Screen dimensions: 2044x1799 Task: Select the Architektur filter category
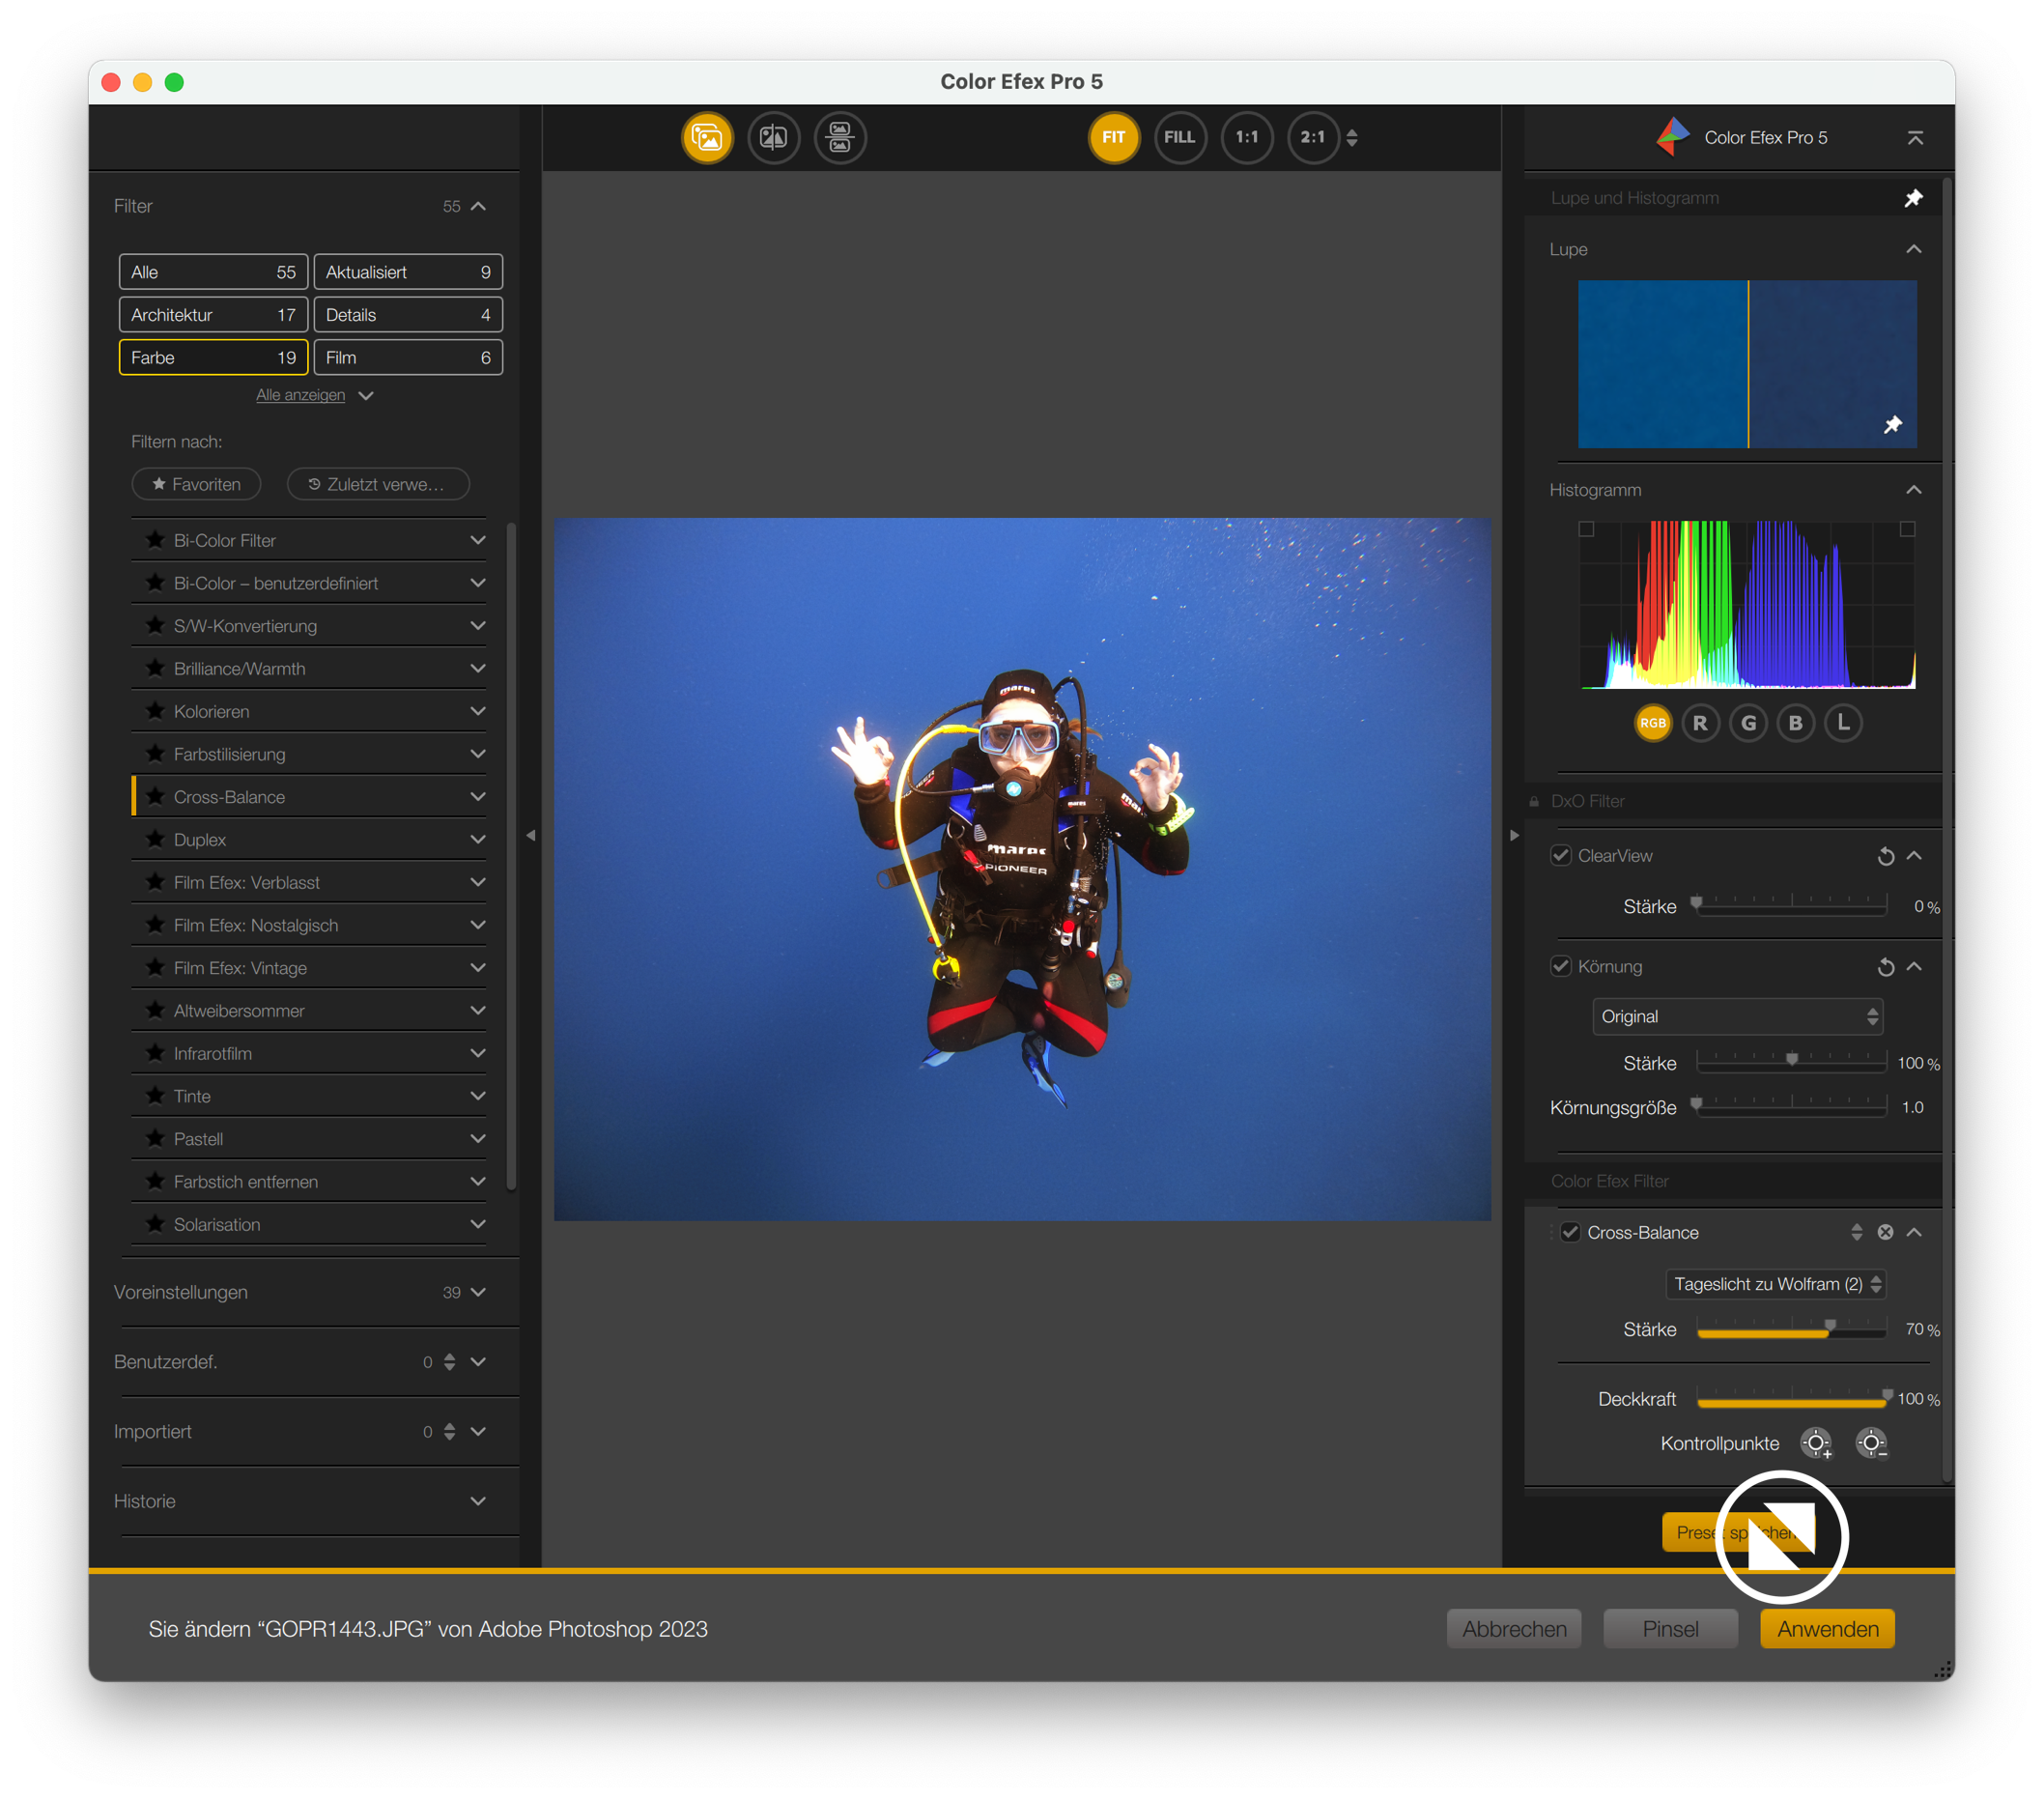pyautogui.click(x=213, y=315)
